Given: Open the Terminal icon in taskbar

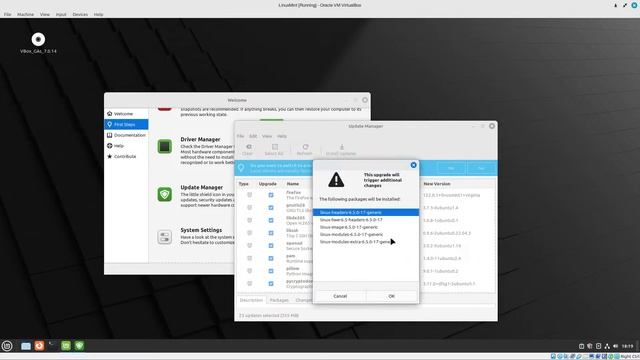Looking at the screenshot, I should pos(52,346).
